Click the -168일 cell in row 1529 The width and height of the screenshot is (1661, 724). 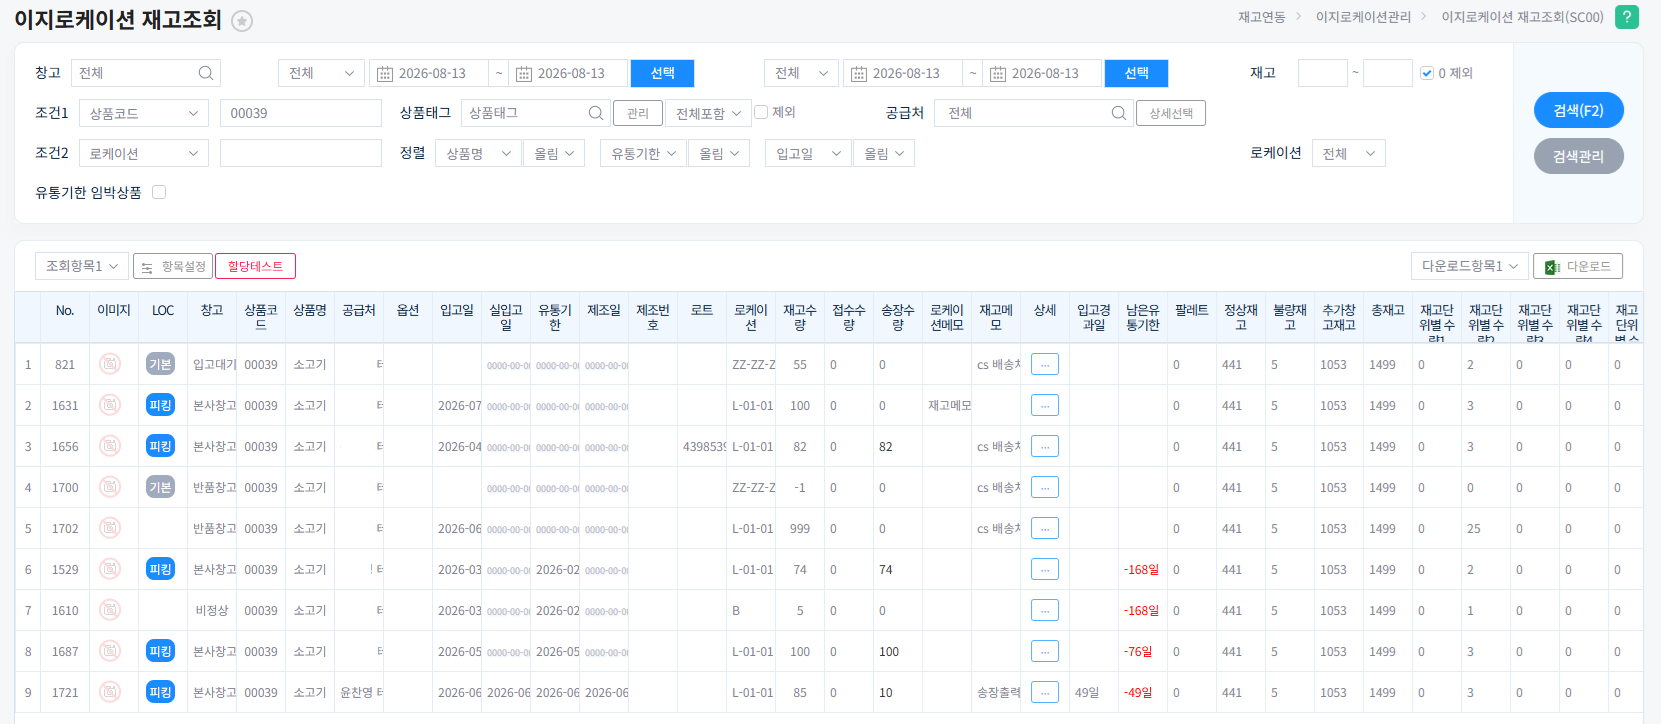point(1141,569)
